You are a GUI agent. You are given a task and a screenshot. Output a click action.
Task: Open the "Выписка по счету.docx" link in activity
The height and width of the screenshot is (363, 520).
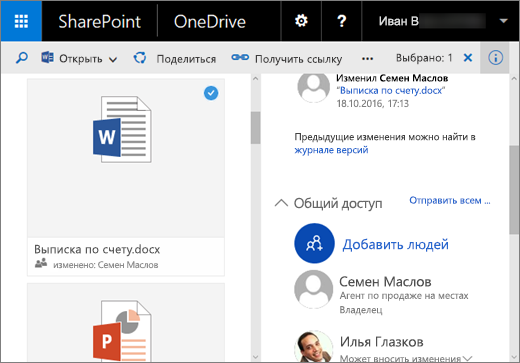point(391,90)
